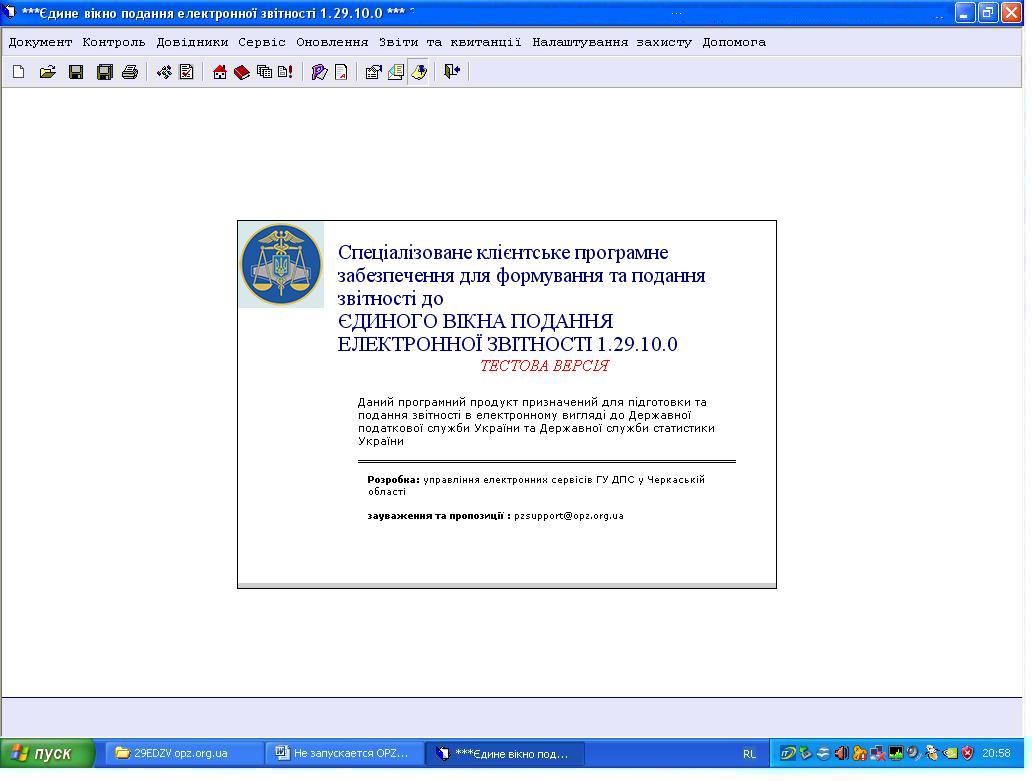Save all with the double floppy icon

click(105, 72)
